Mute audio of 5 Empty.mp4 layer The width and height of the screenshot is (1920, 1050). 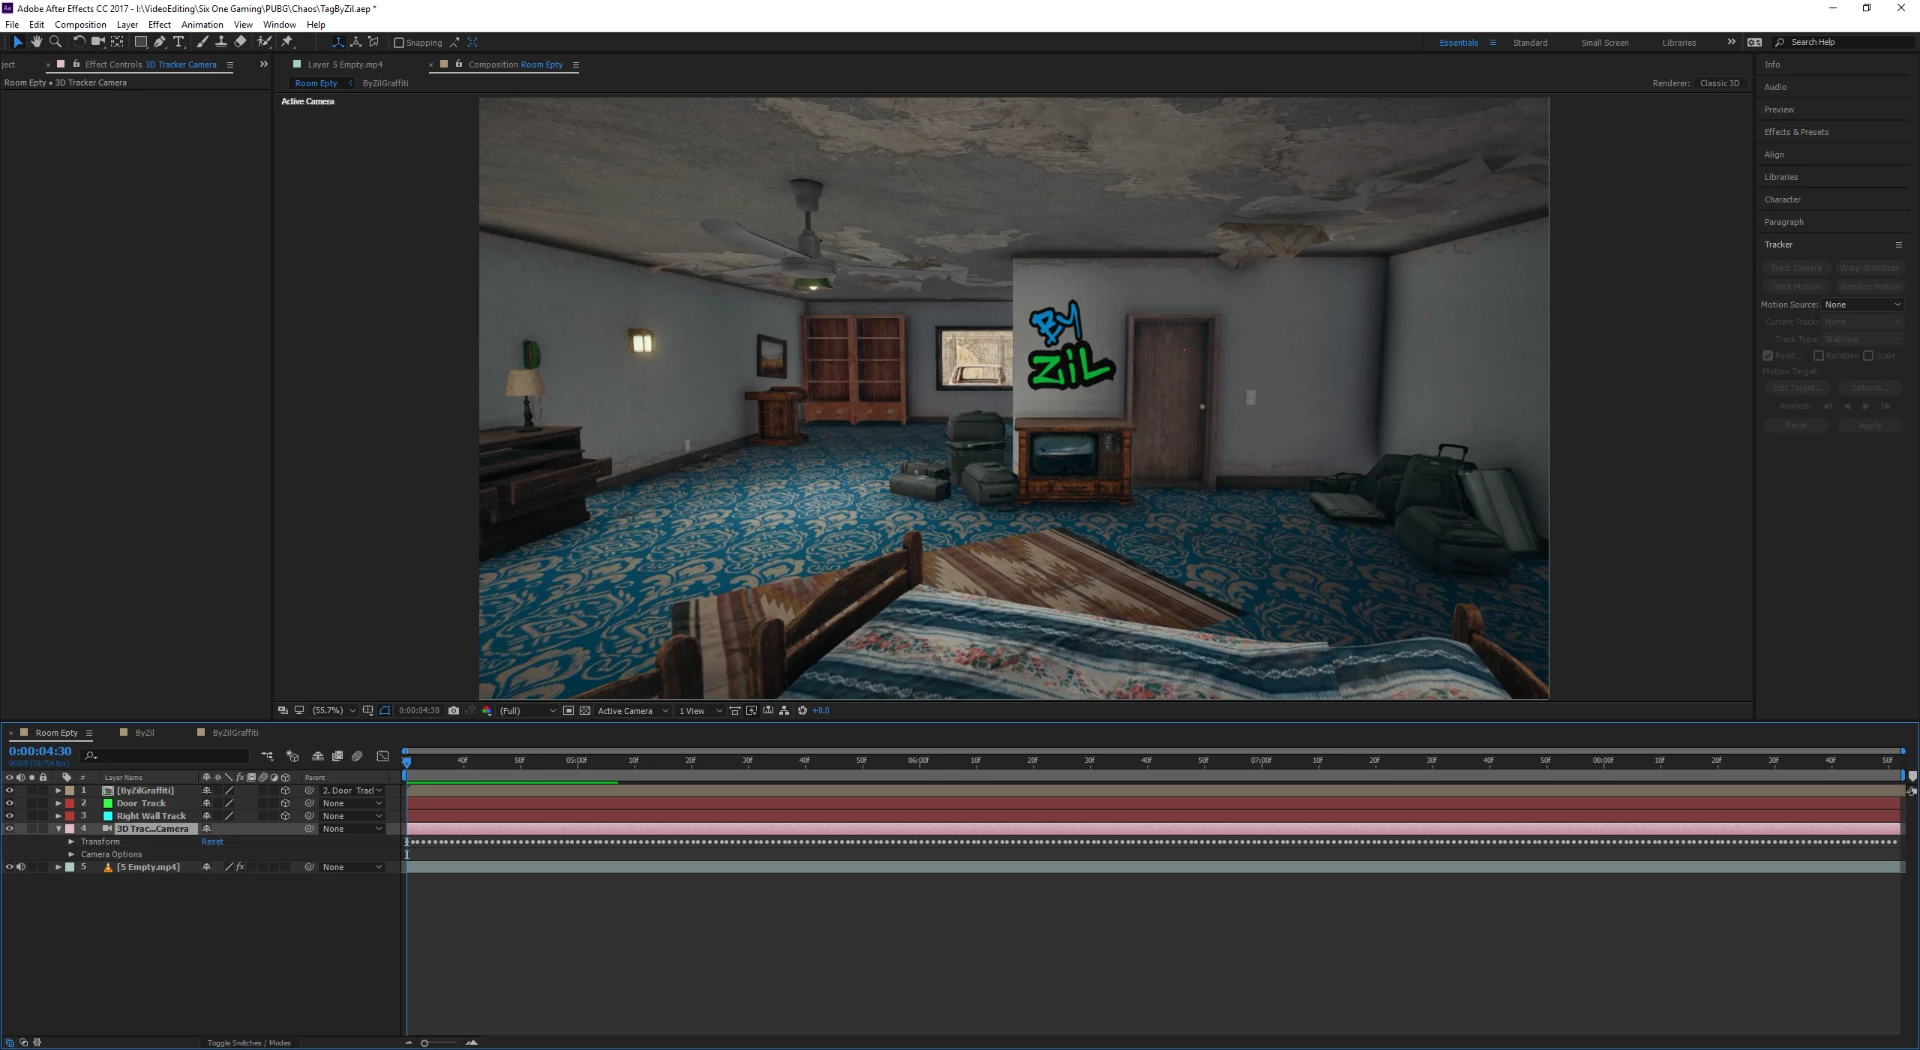click(21, 867)
